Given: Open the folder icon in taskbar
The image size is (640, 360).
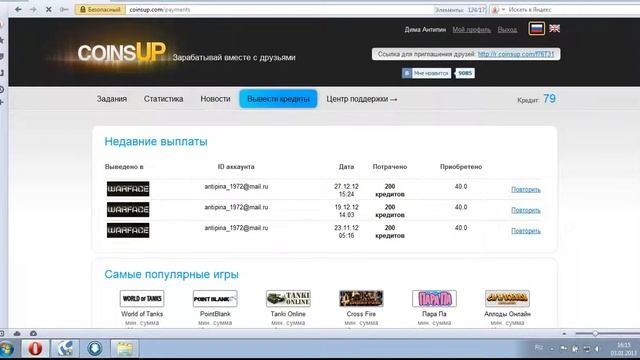Looking at the screenshot, I should point(124,349).
